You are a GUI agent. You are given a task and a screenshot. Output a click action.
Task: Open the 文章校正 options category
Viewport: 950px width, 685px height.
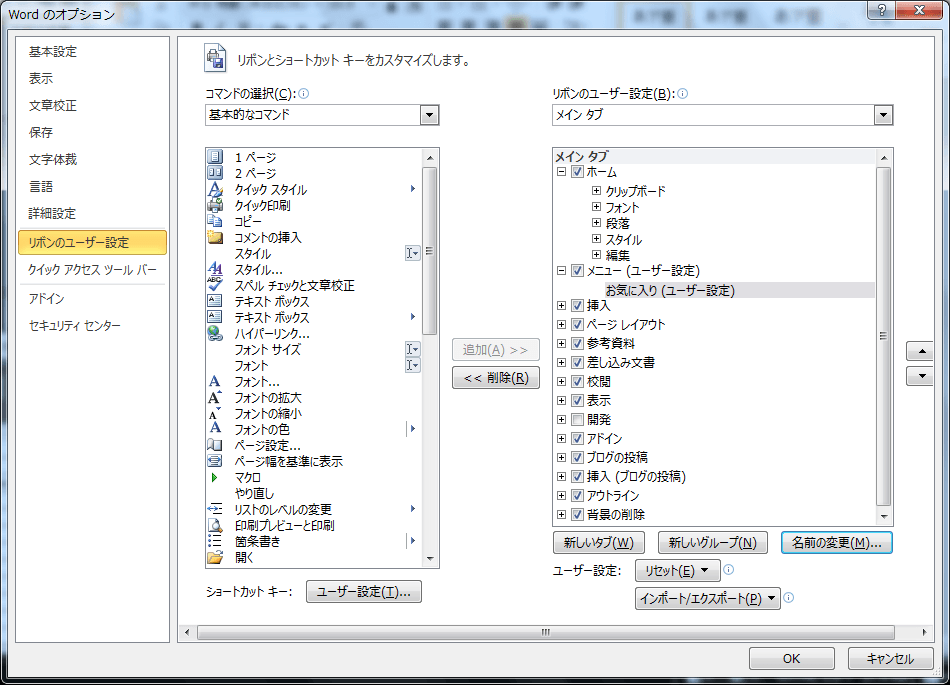pyautogui.click(x=53, y=105)
